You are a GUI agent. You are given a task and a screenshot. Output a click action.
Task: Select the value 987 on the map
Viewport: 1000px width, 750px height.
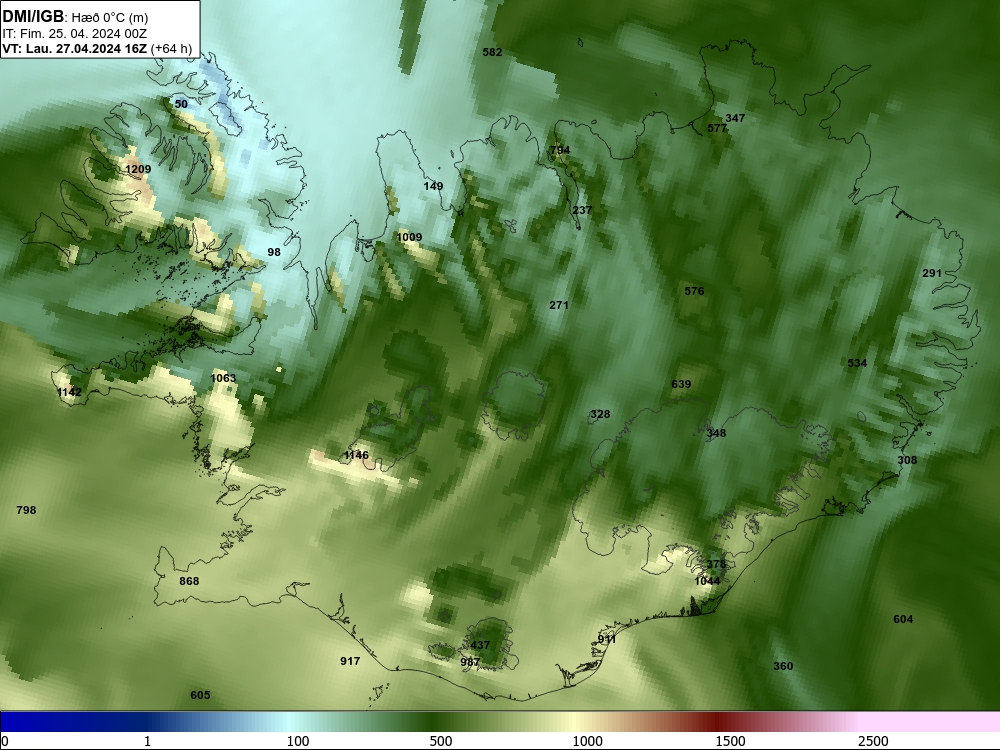[470, 663]
